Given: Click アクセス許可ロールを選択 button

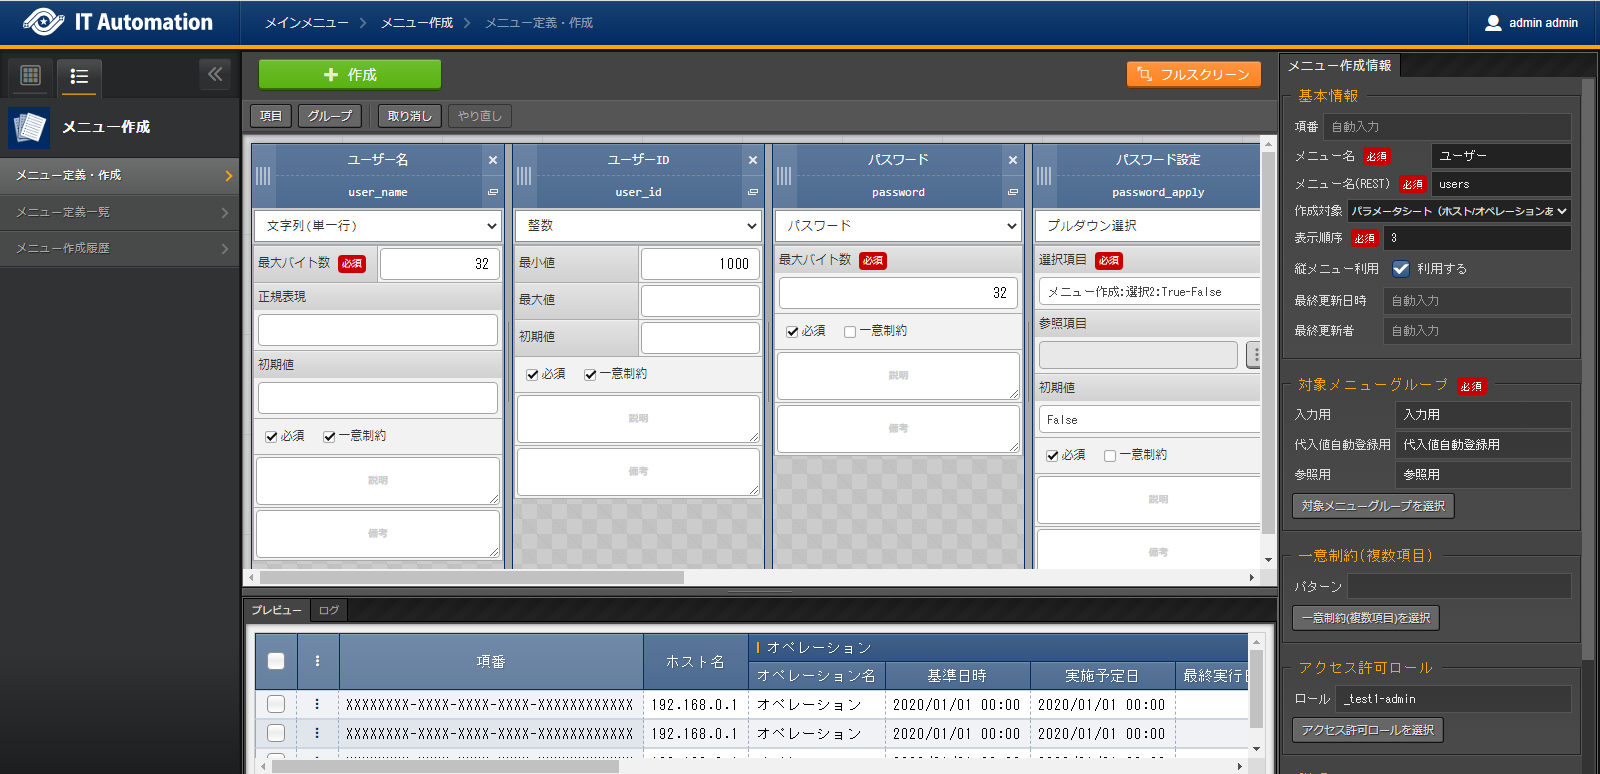Looking at the screenshot, I should [x=1368, y=730].
